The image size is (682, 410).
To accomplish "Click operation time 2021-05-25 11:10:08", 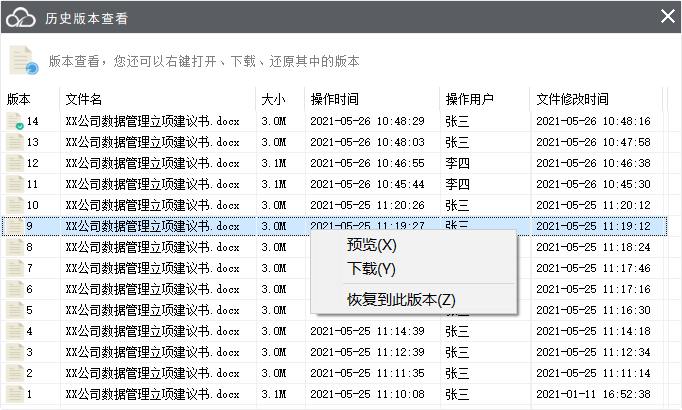I will click(367, 394).
